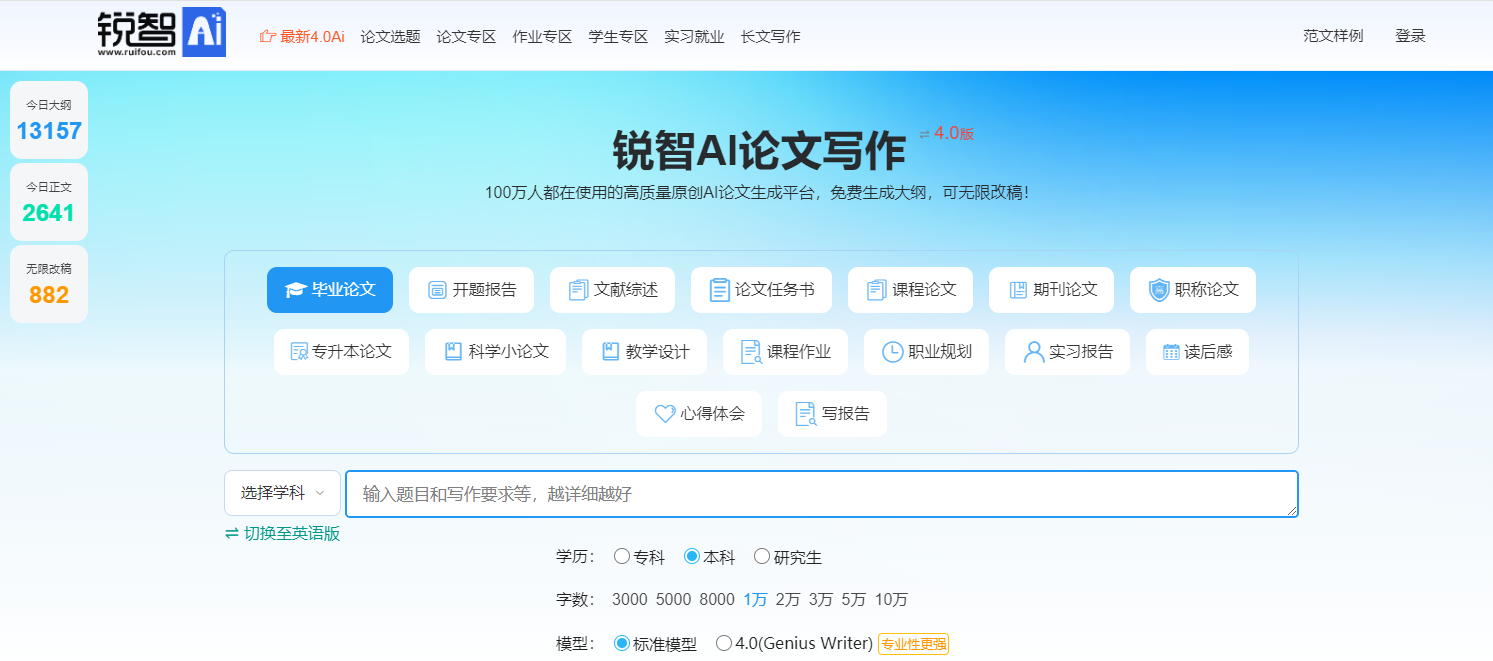Click the 锐智AI logo

pyautogui.click(x=160, y=32)
